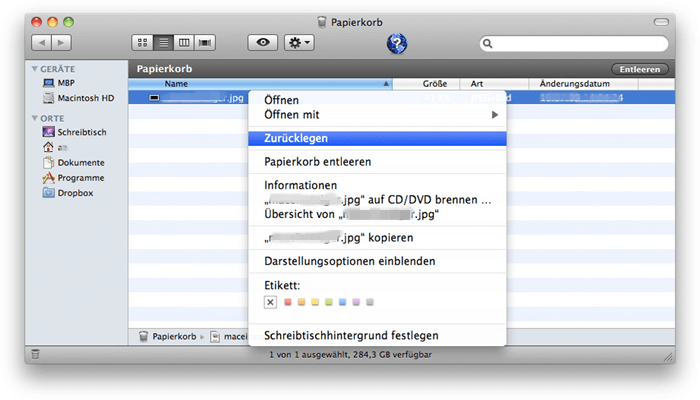Apply the orange label color
The image size is (700, 400).
(x=301, y=302)
